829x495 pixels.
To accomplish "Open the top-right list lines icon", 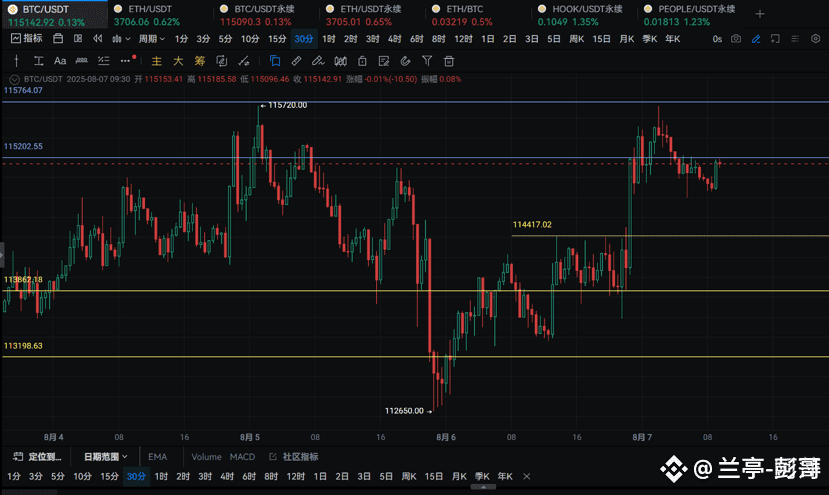I will pos(795,39).
